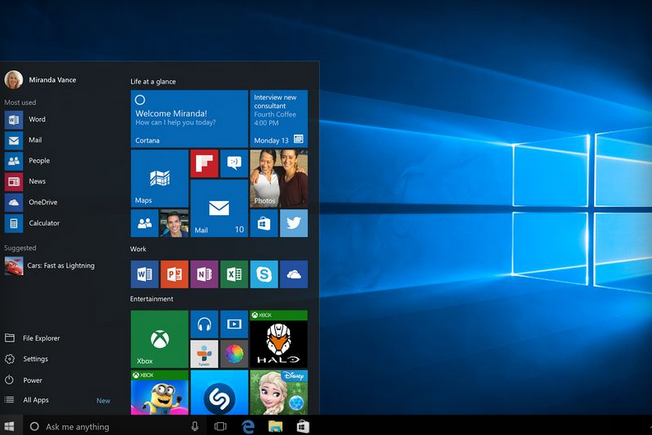652x435 pixels.
Task: Expand the All Apps list
Action: click(36, 400)
